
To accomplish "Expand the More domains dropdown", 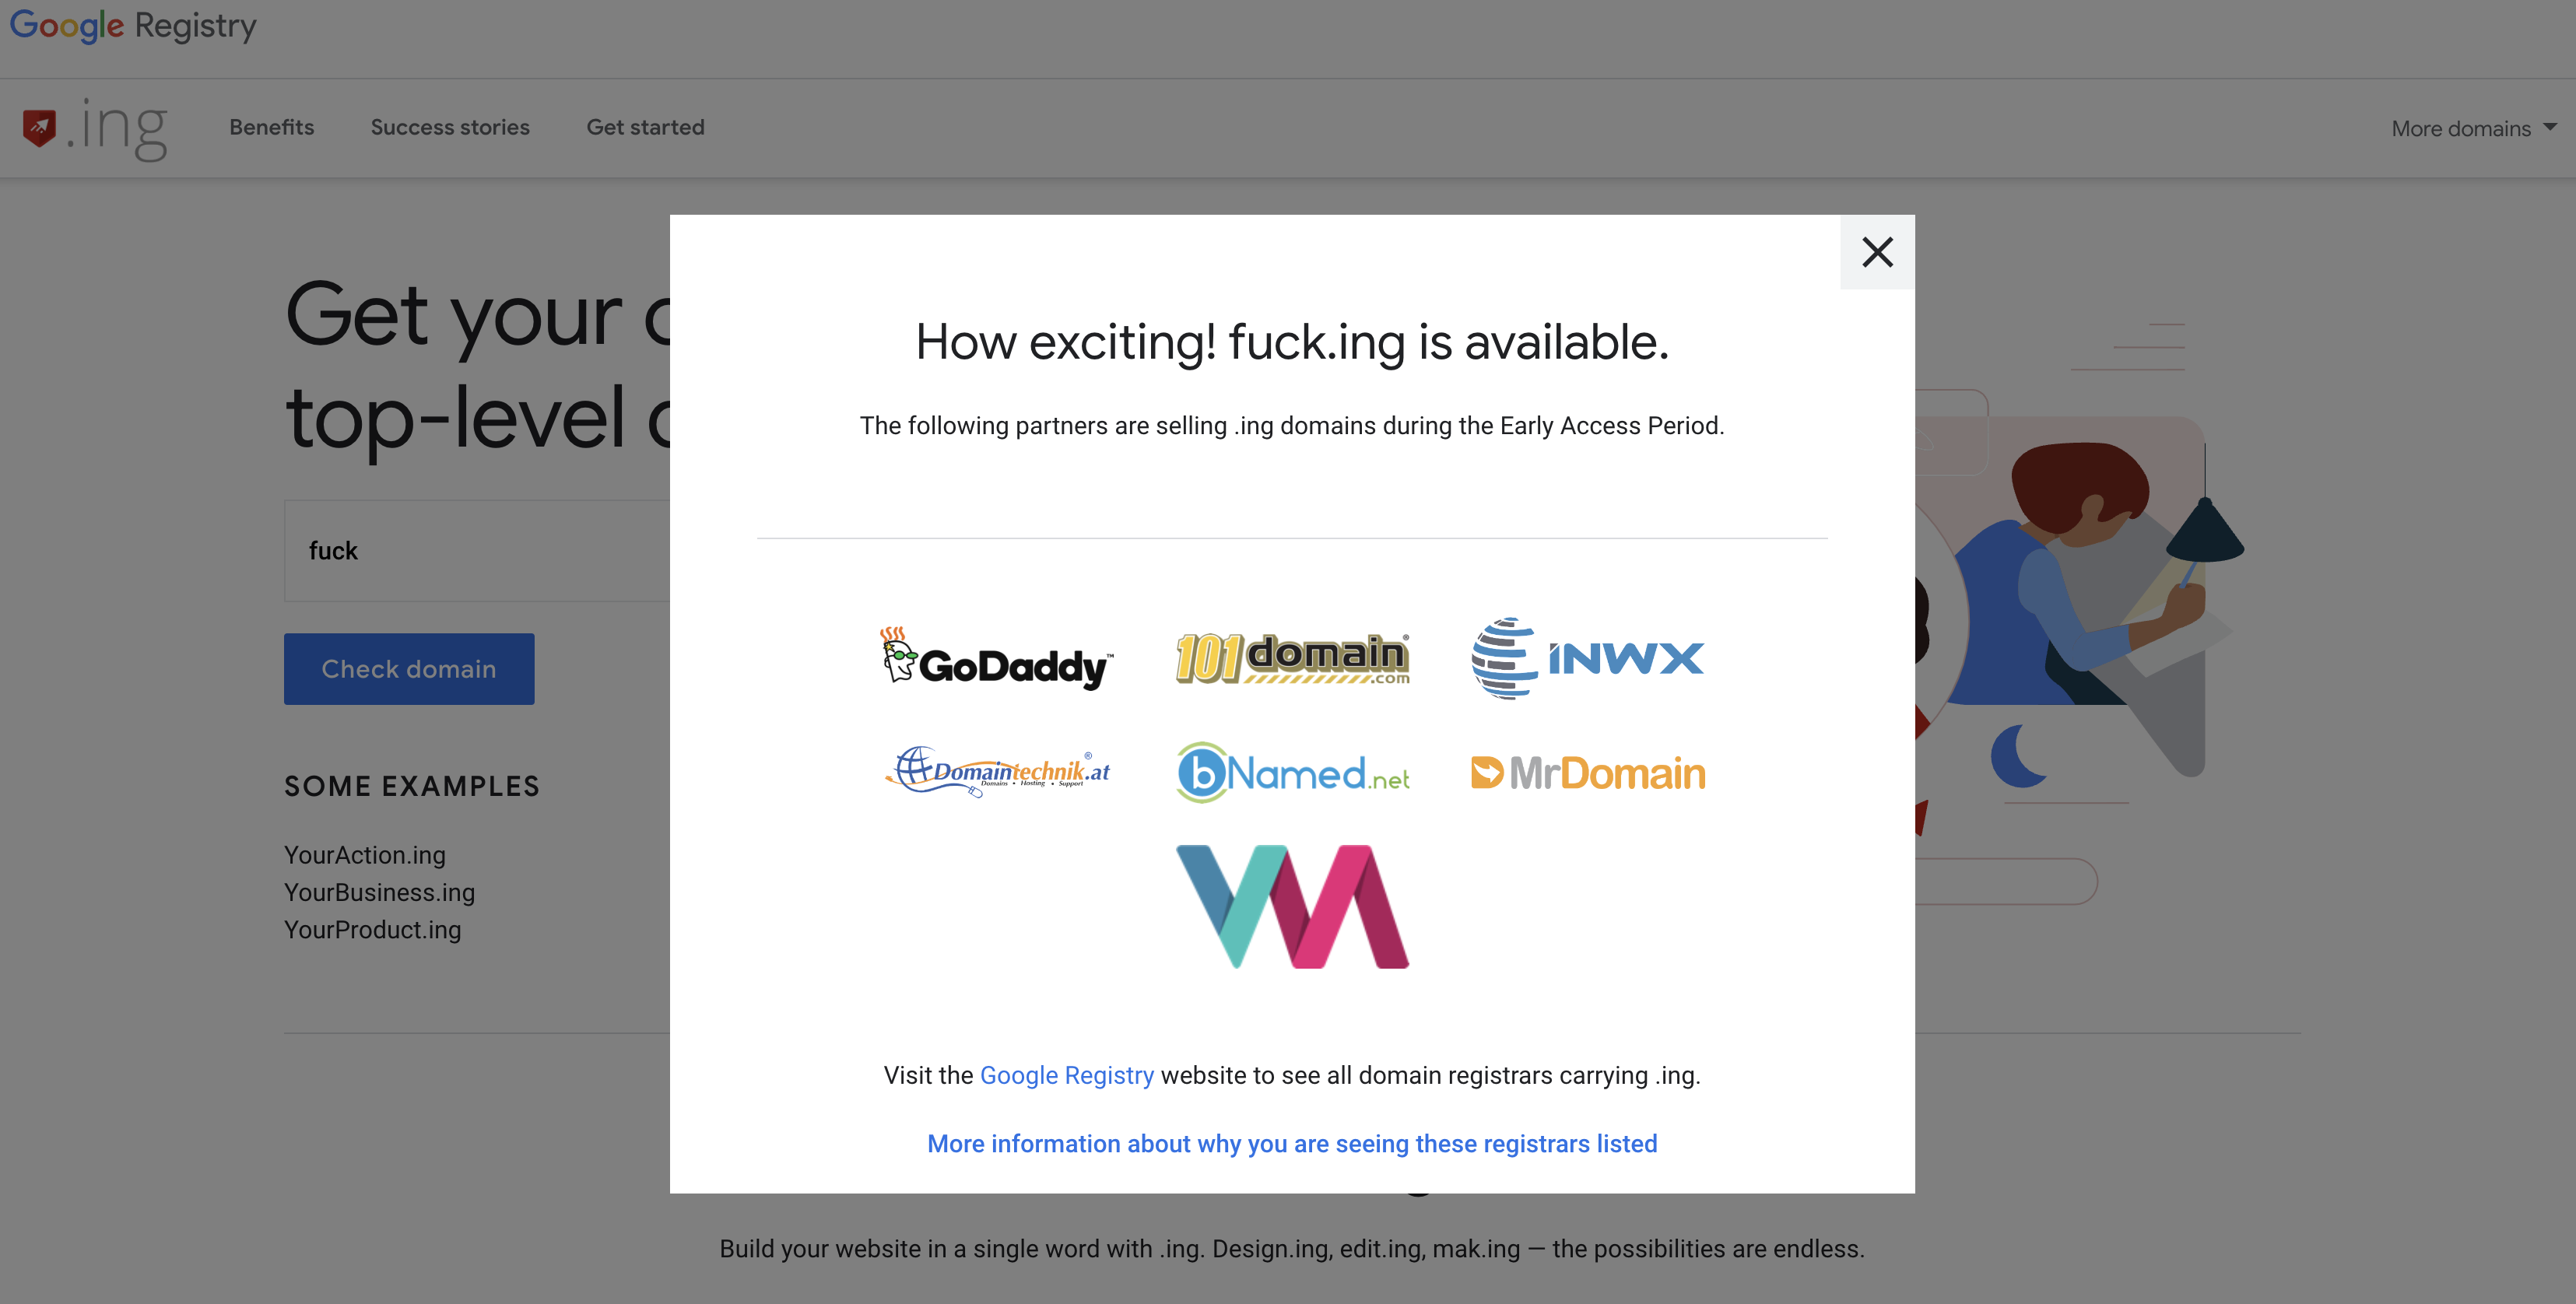I will pos(2461,128).
